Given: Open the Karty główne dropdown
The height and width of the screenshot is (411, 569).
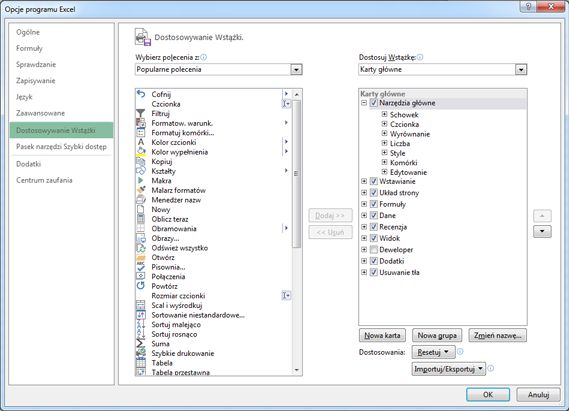Looking at the screenshot, I should (521, 69).
